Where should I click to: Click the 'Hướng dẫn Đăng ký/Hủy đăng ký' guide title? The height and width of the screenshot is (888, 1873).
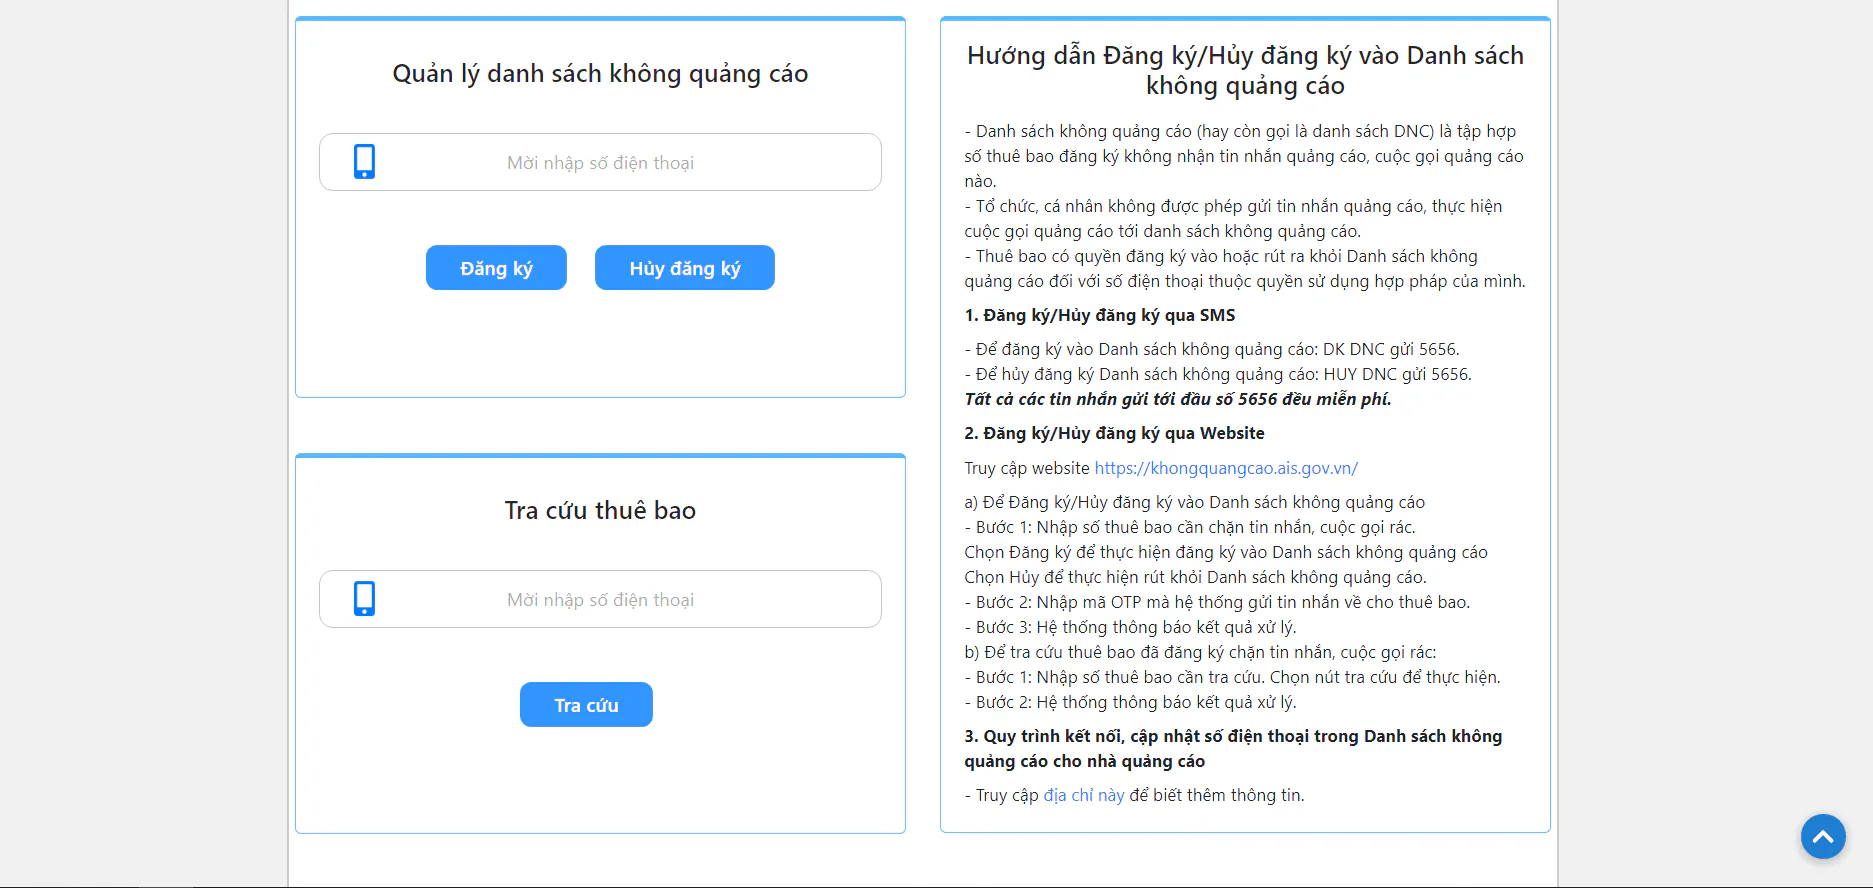tap(1245, 70)
